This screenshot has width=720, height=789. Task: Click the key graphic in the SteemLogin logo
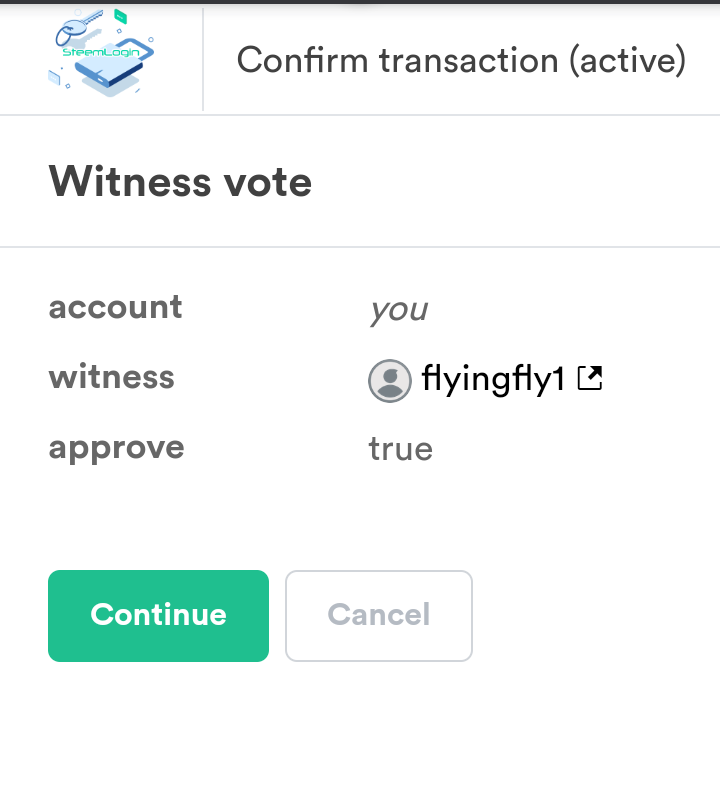77,28
